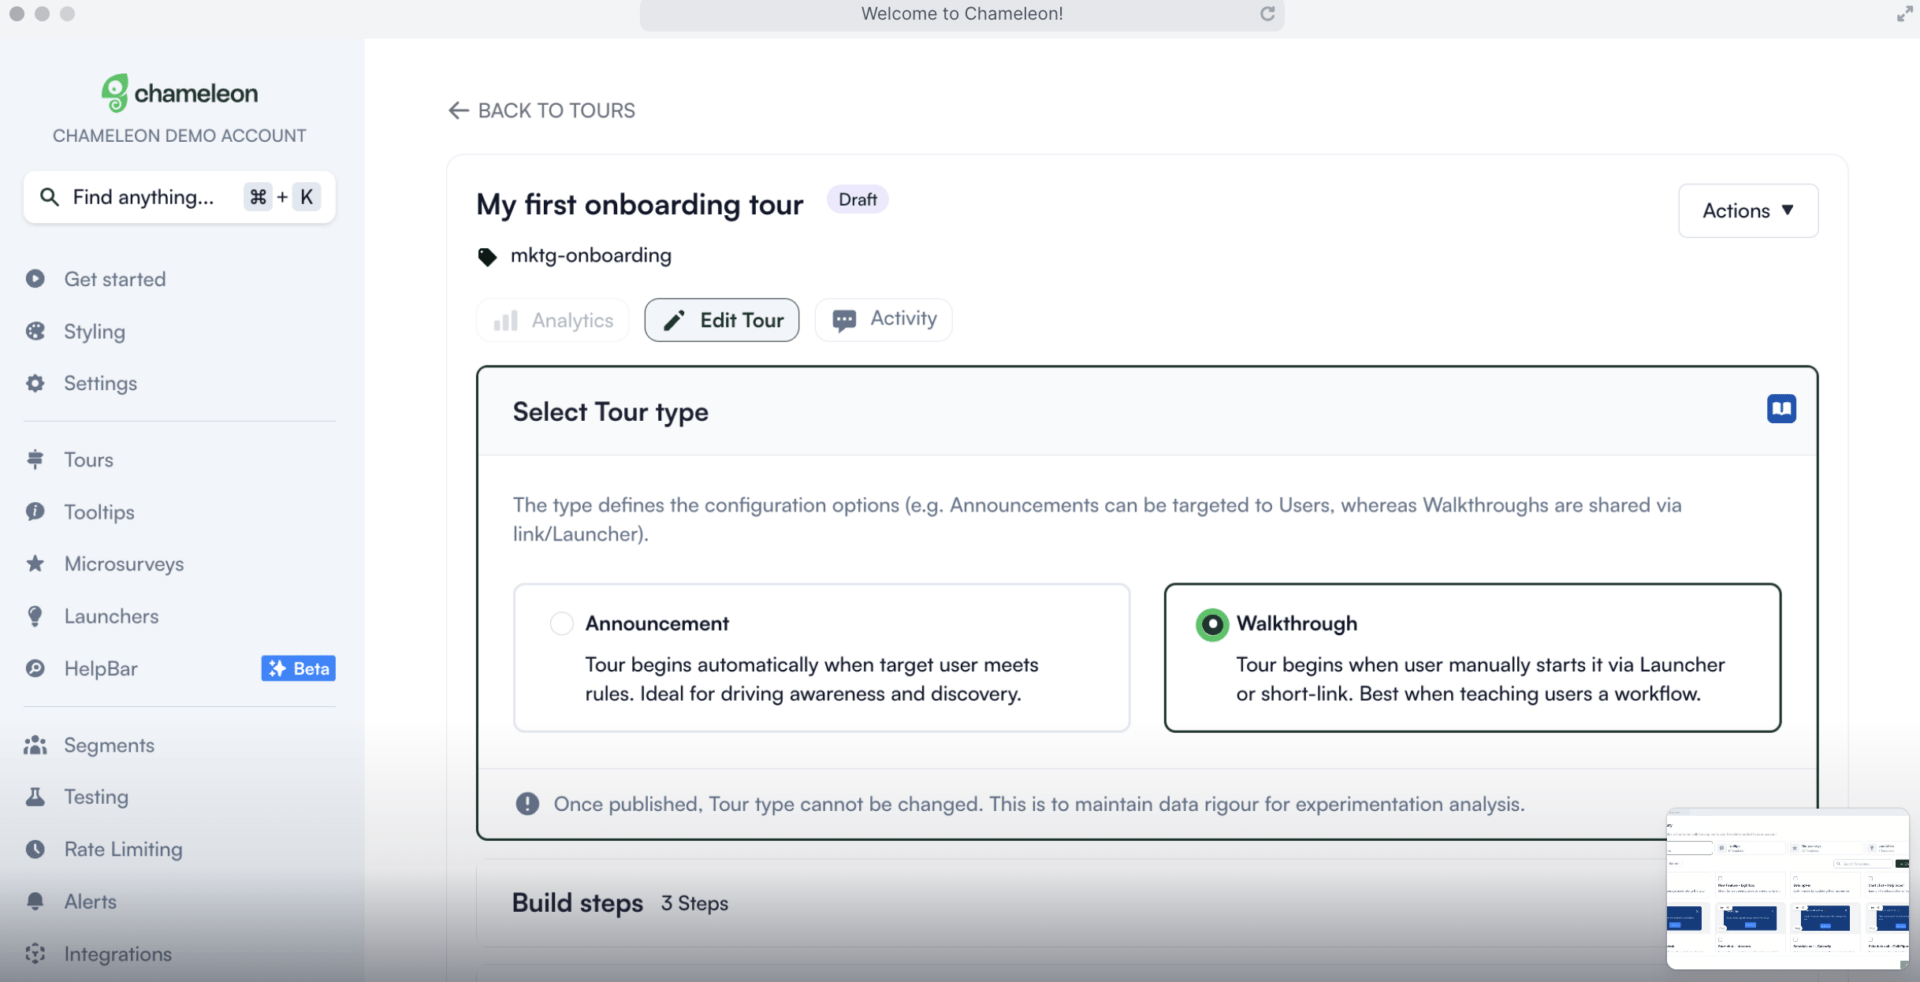Open the book help icon in Tour type

pyautogui.click(x=1781, y=409)
